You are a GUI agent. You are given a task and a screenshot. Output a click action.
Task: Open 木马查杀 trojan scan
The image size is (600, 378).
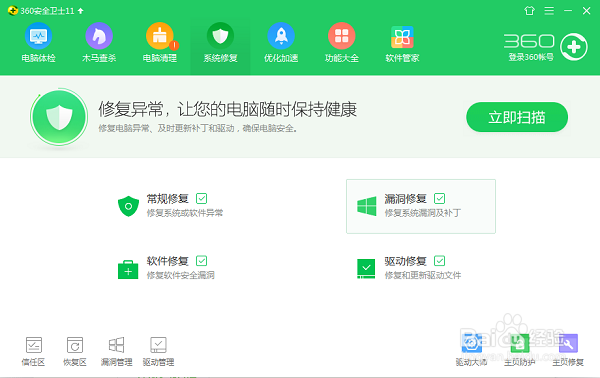point(99,43)
